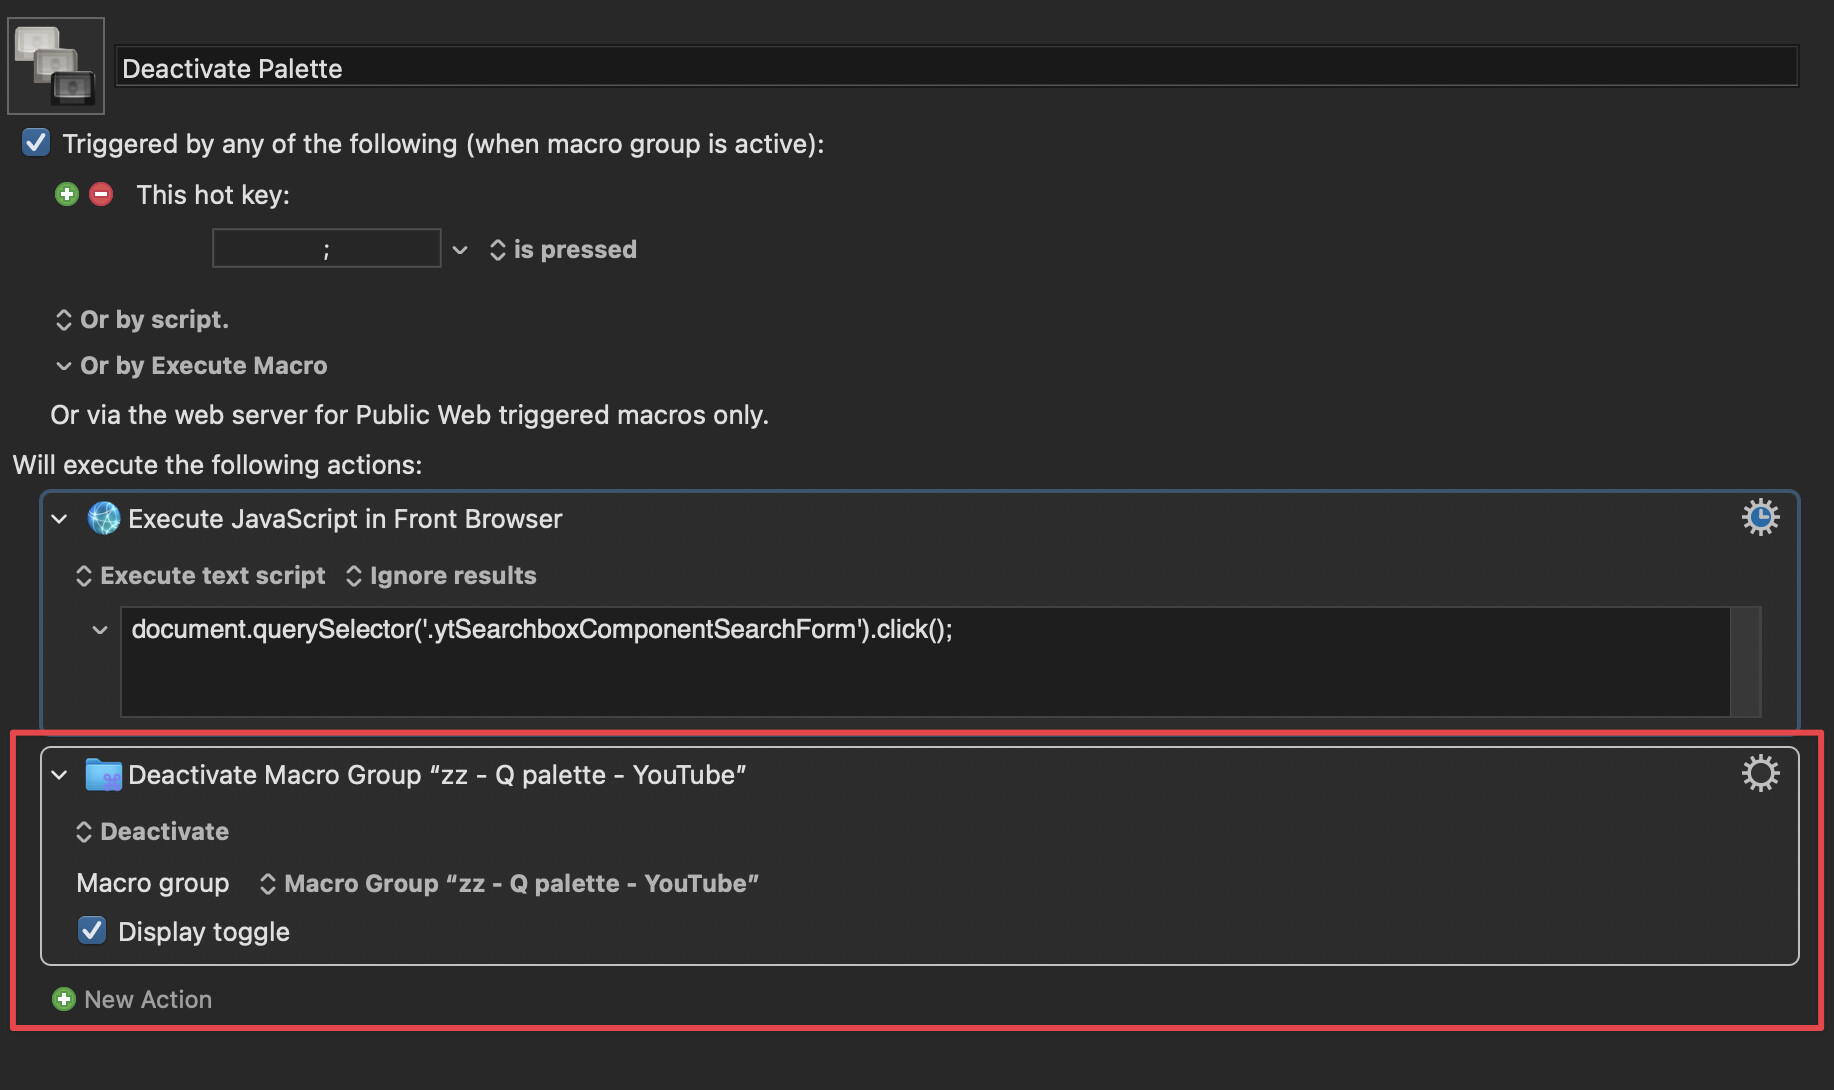Open the hot key dropdown arrow
Viewport: 1834px width, 1090px height.
coord(460,250)
